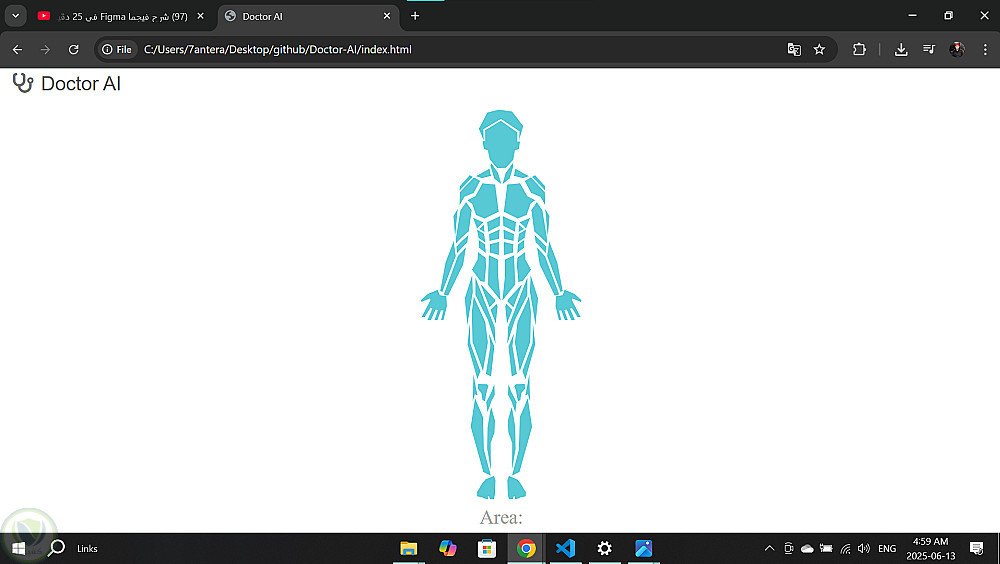Open Microsoft Store from the taskbar
The width and height of the screenshot is (1000, 564).
487,549
